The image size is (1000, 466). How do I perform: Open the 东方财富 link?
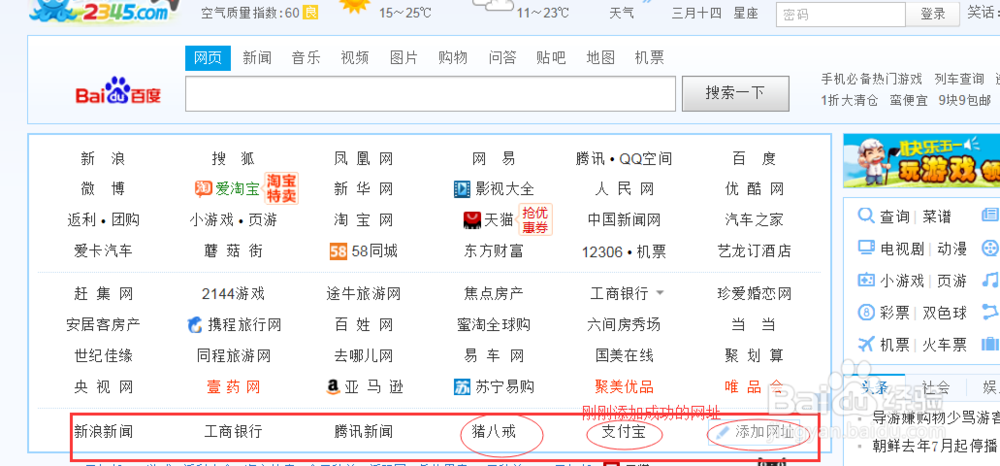[x=493, y=251]
